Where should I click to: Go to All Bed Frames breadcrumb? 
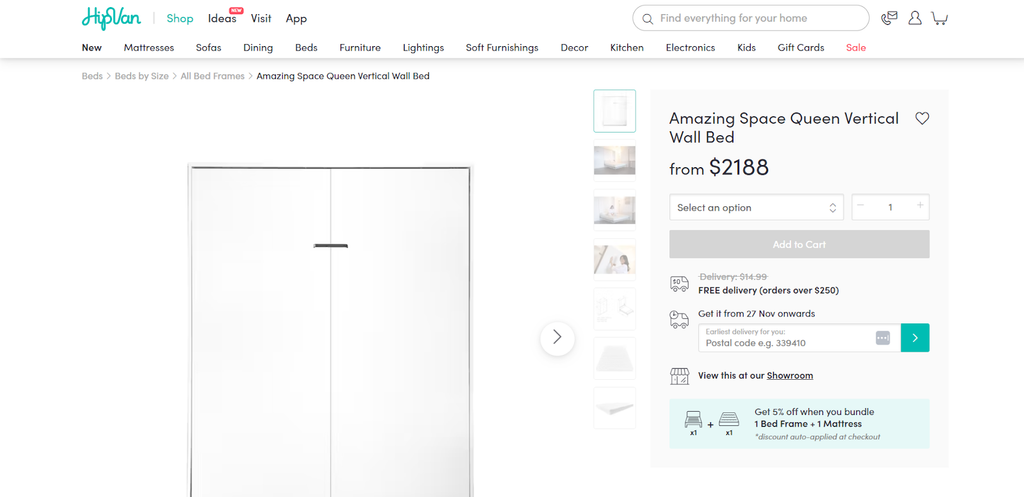click(212, 76)
